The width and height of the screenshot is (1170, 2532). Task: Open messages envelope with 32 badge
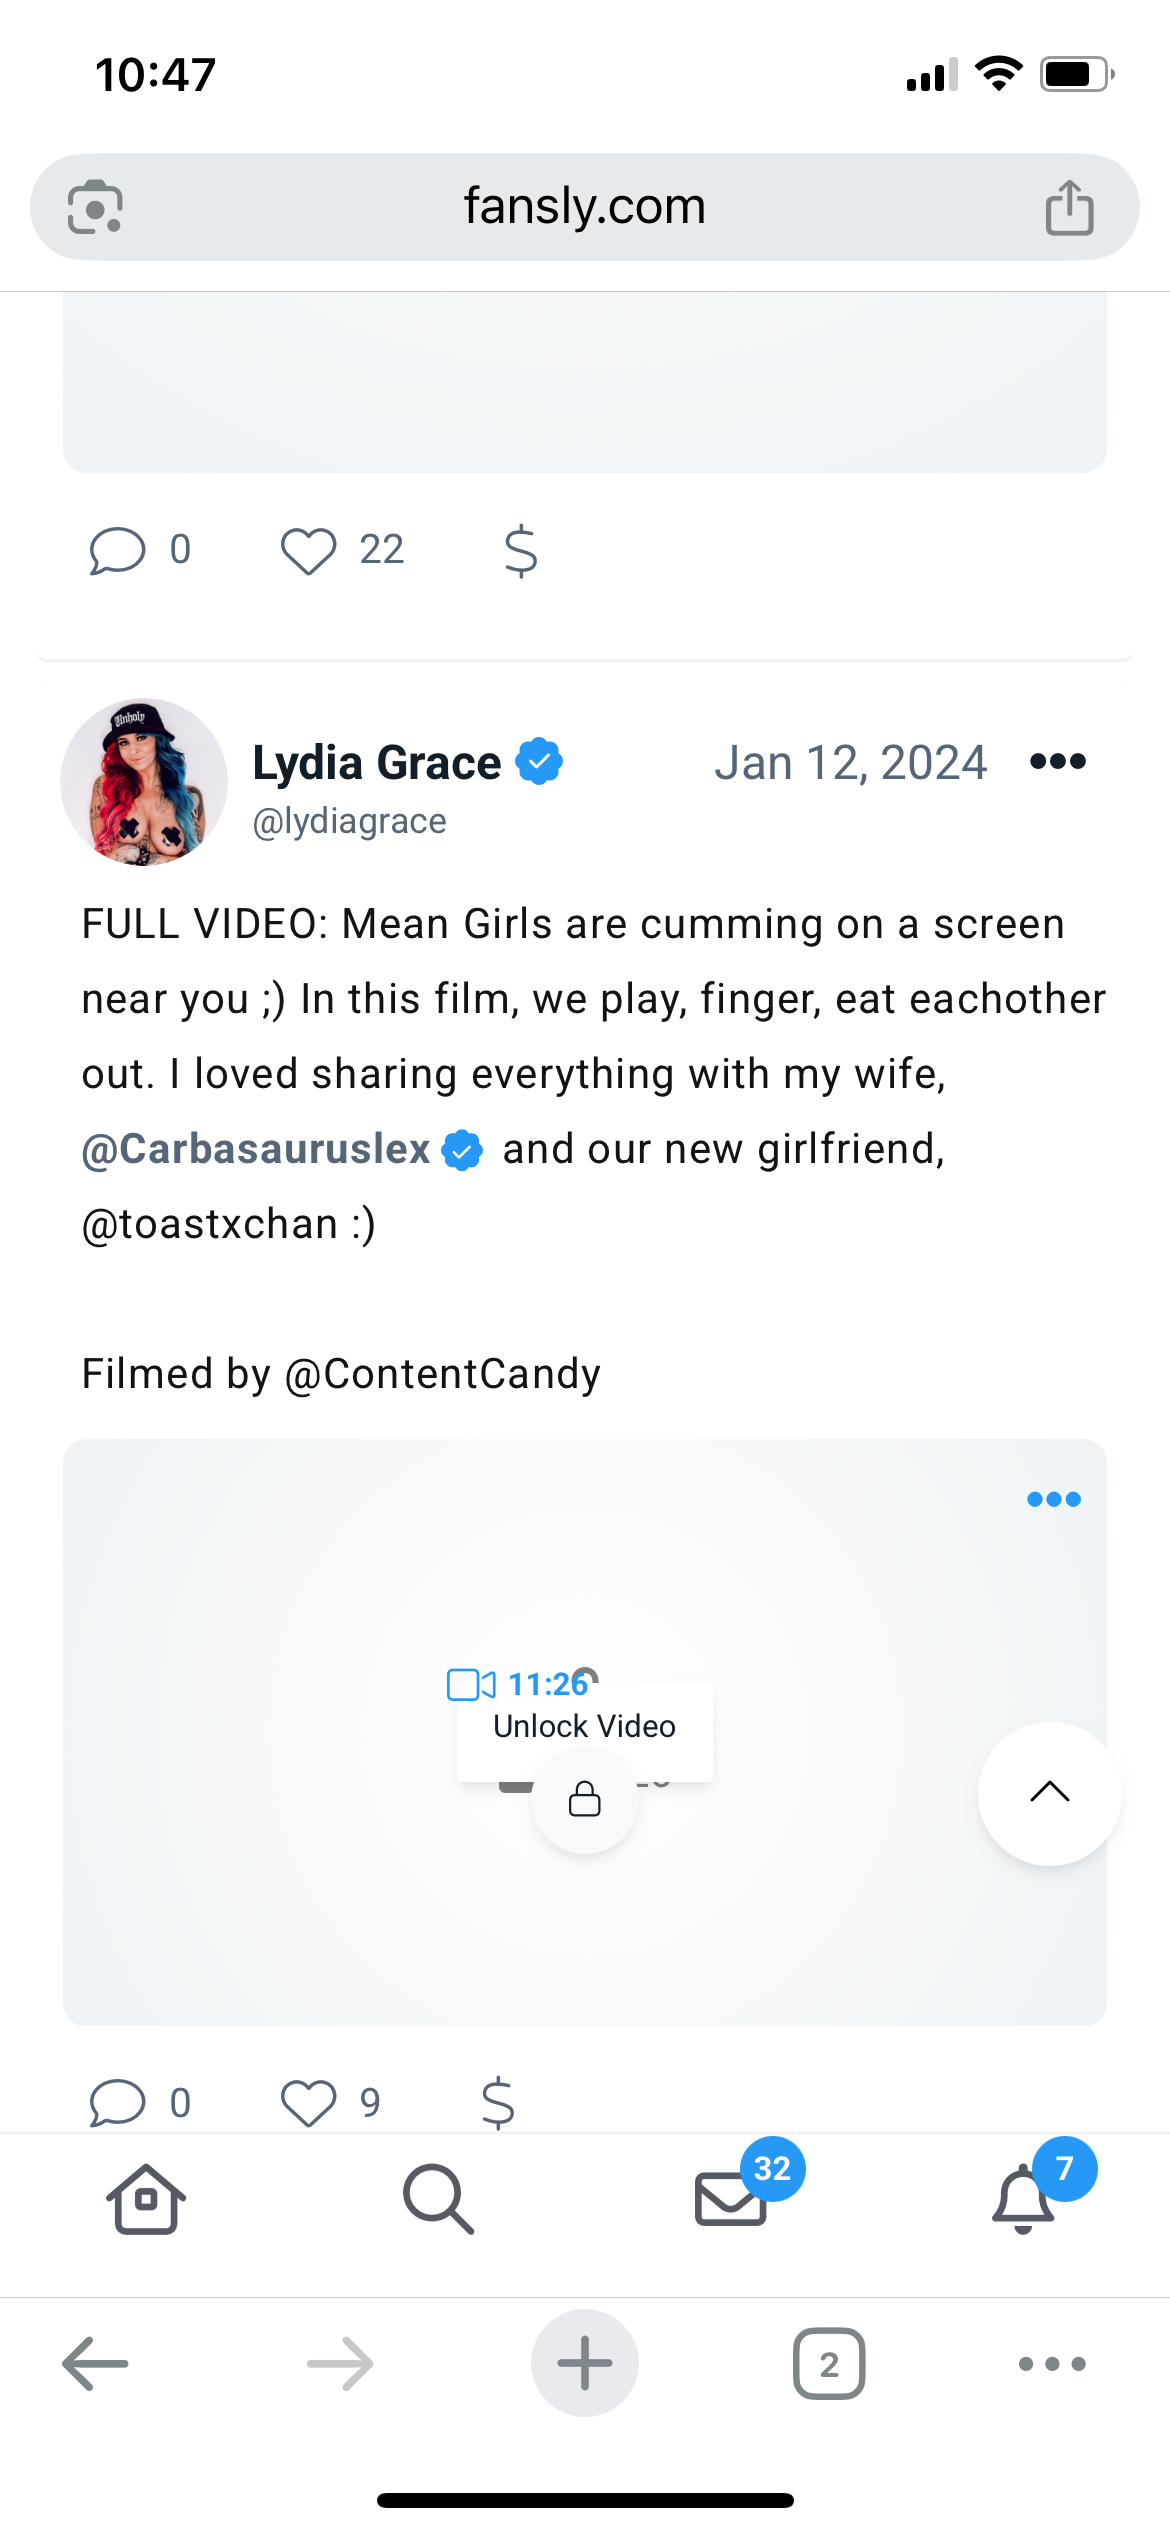point(732,2199)
